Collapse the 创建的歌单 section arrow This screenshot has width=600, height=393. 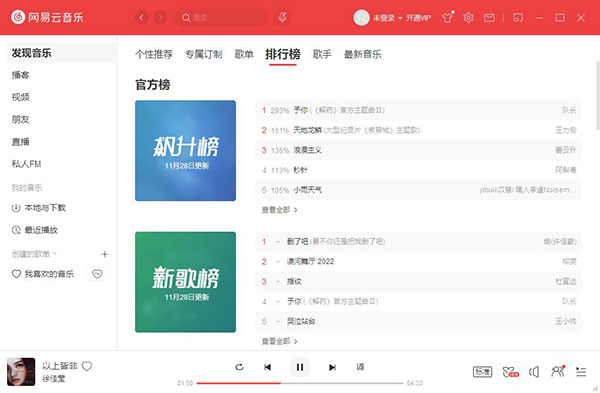click(x=55, y=254)
